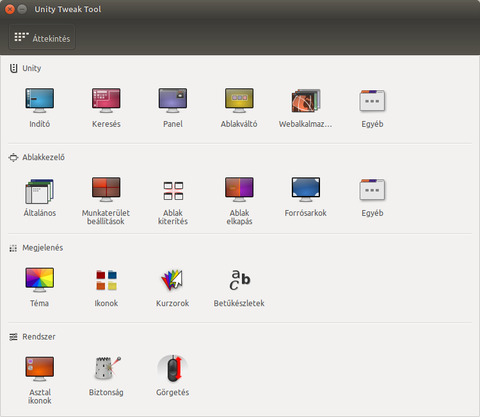Click the Áttekintés overview button

coord(42,37)
